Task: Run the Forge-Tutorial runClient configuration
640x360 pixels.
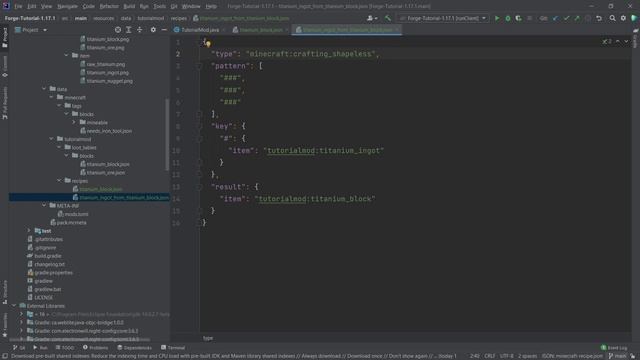Action: 497,18
